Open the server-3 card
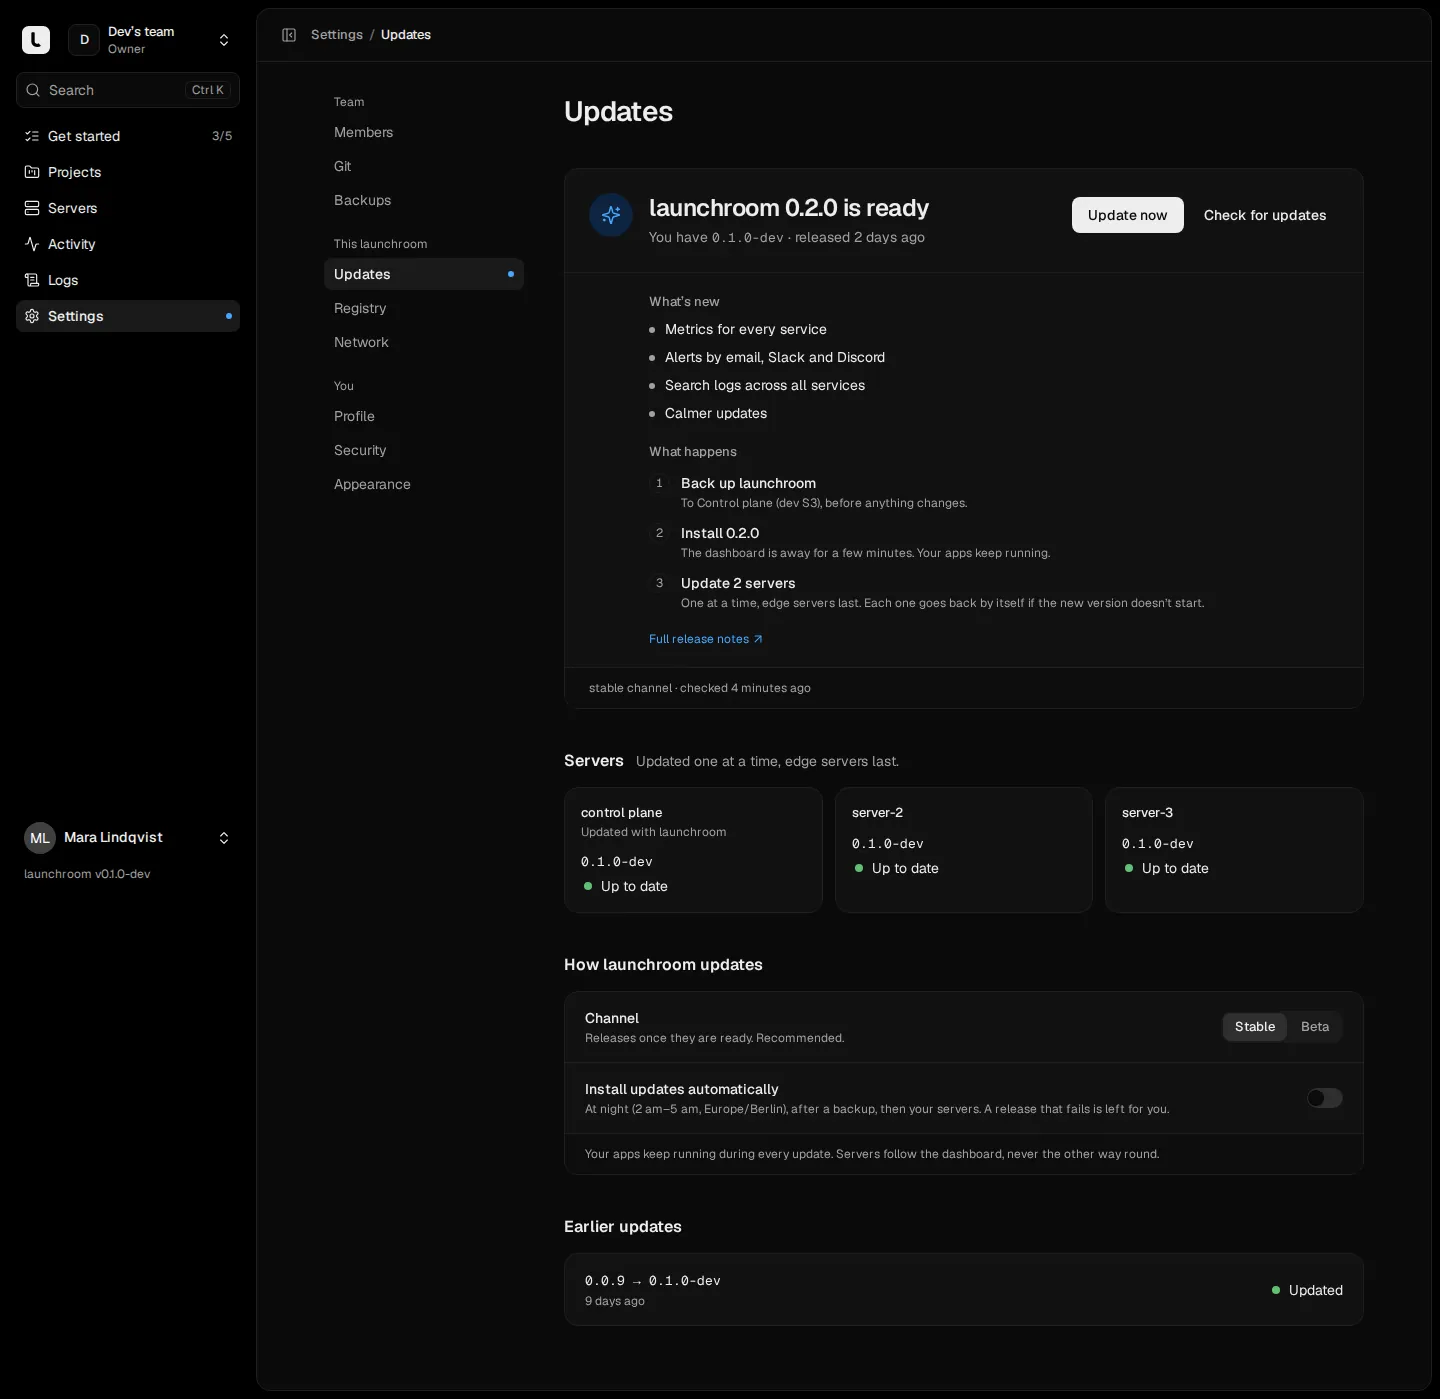The width and height of the screenshot is (1440, 1399). tap(1234, 850)
